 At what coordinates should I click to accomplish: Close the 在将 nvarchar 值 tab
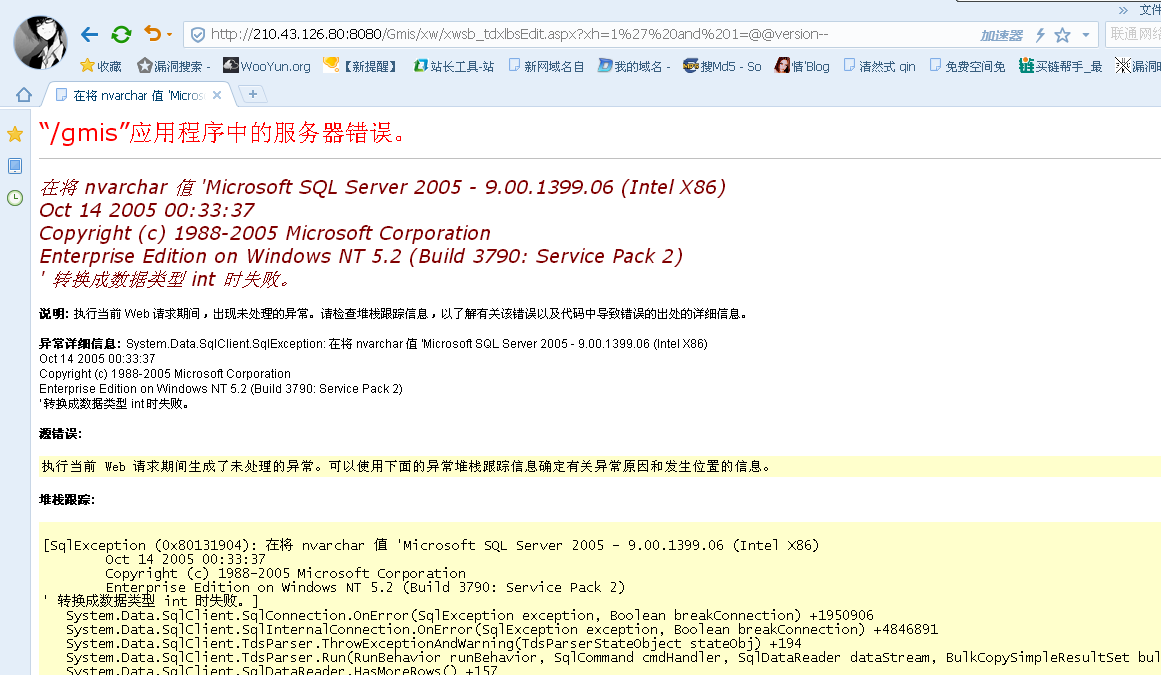[x=217, y=95]
